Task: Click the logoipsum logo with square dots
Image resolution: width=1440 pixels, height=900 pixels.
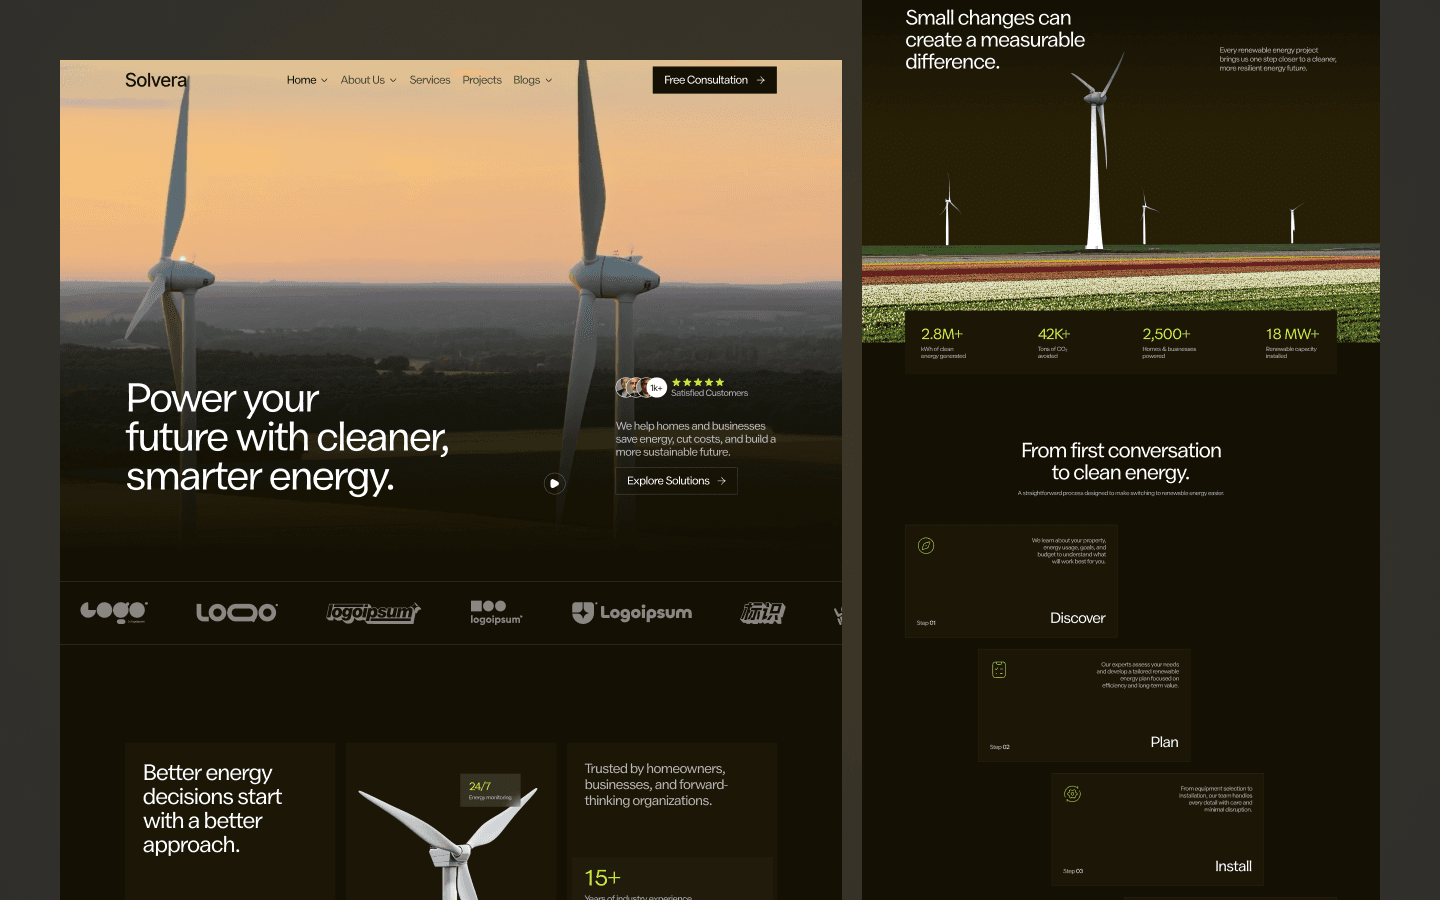Action: [496, 612]
